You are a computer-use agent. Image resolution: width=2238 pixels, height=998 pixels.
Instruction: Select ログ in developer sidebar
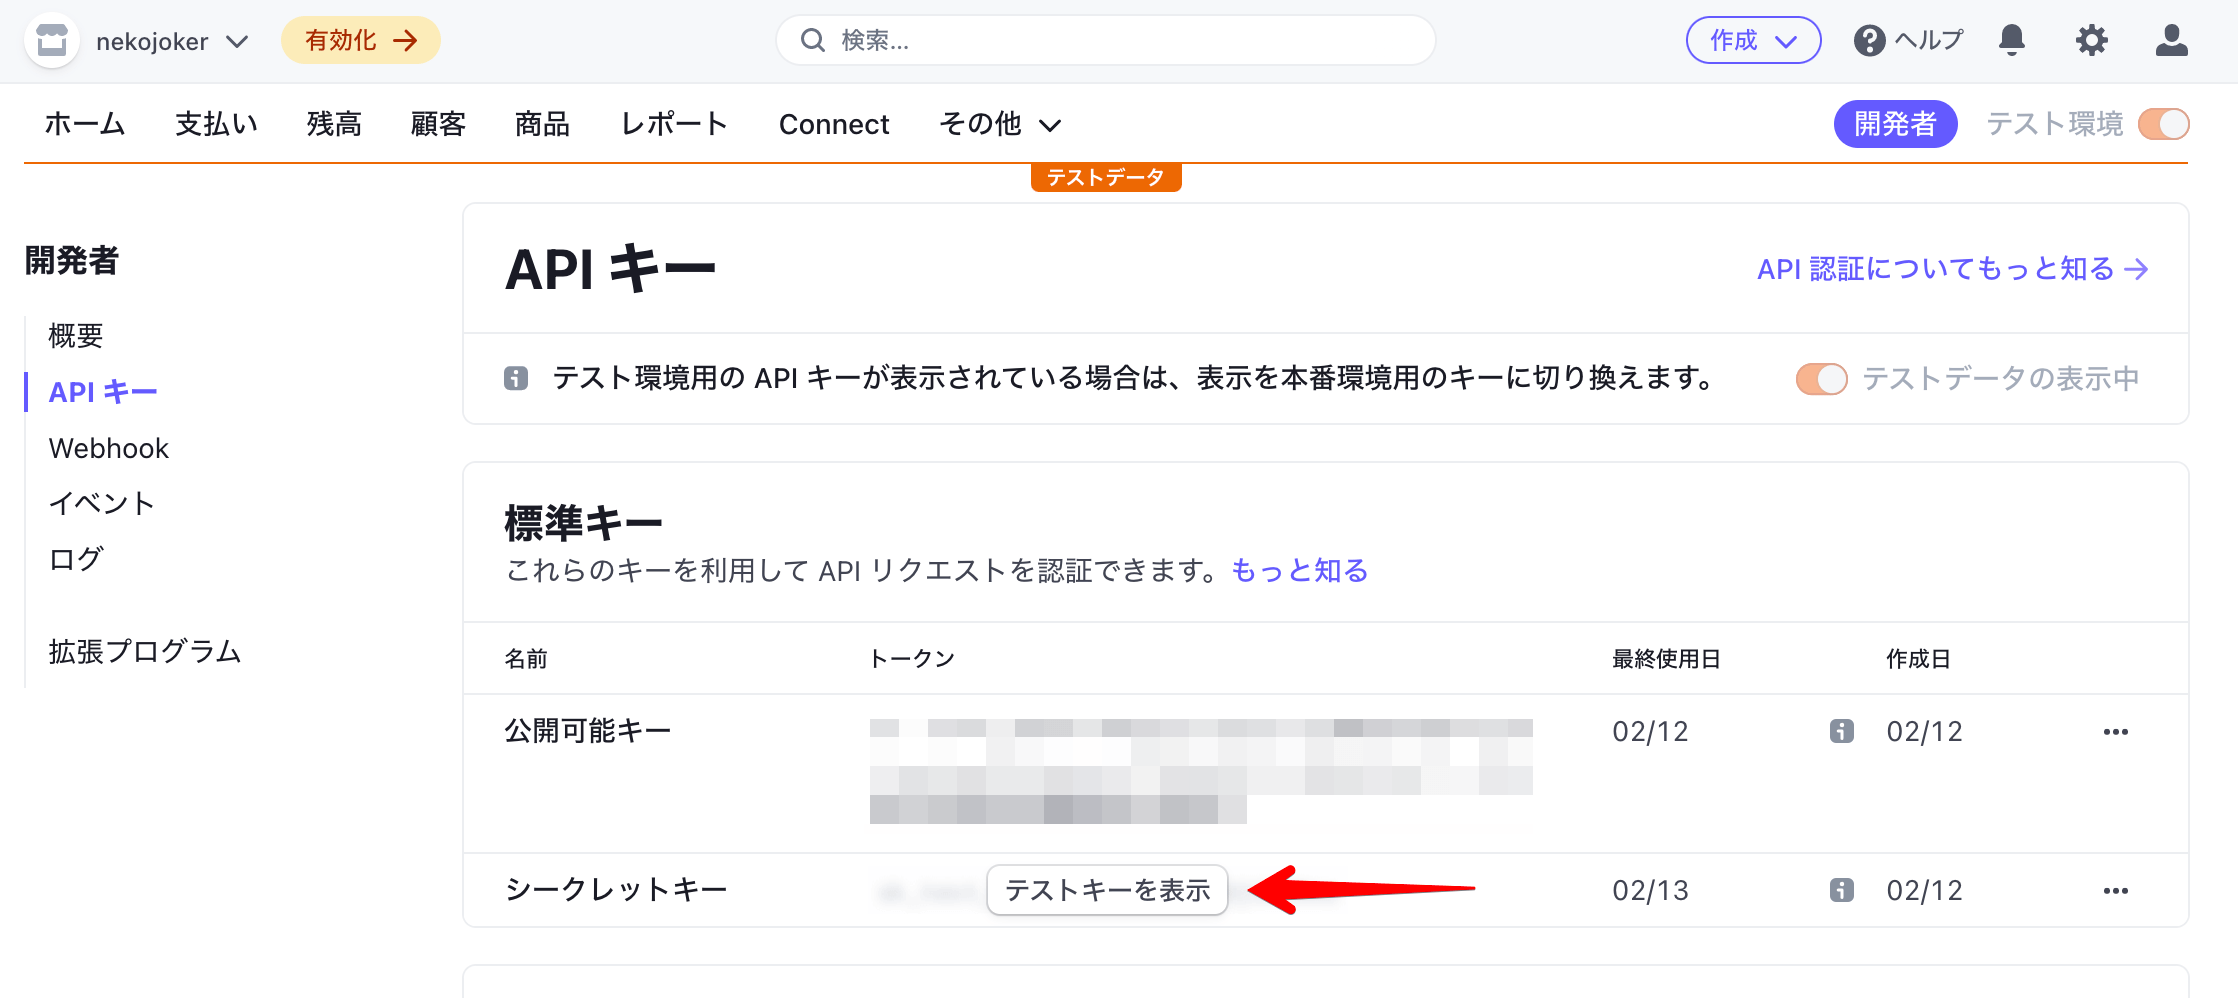[x=76, y=559]
